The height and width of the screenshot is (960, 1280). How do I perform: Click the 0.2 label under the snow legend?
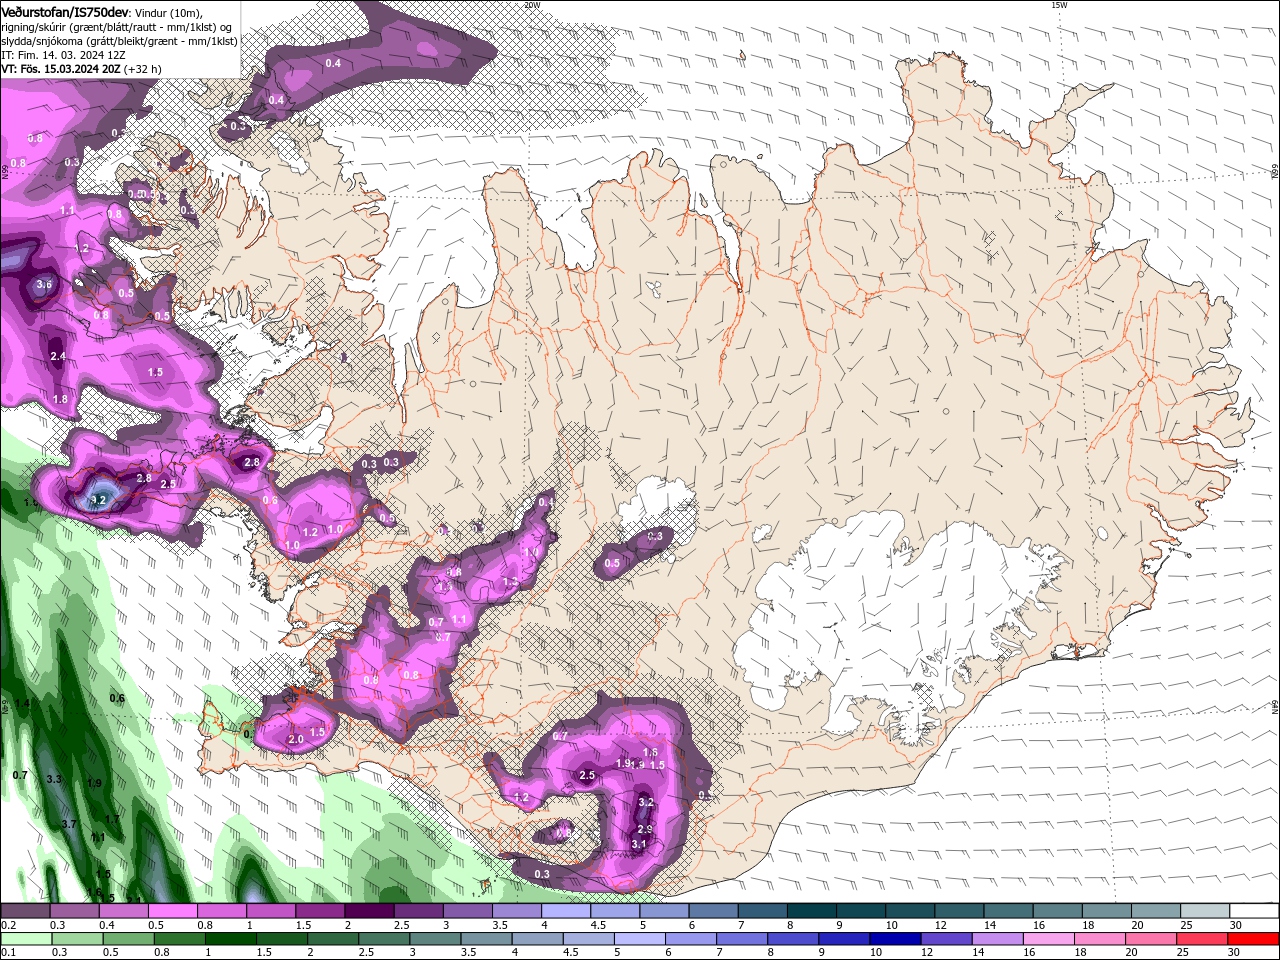8,925
